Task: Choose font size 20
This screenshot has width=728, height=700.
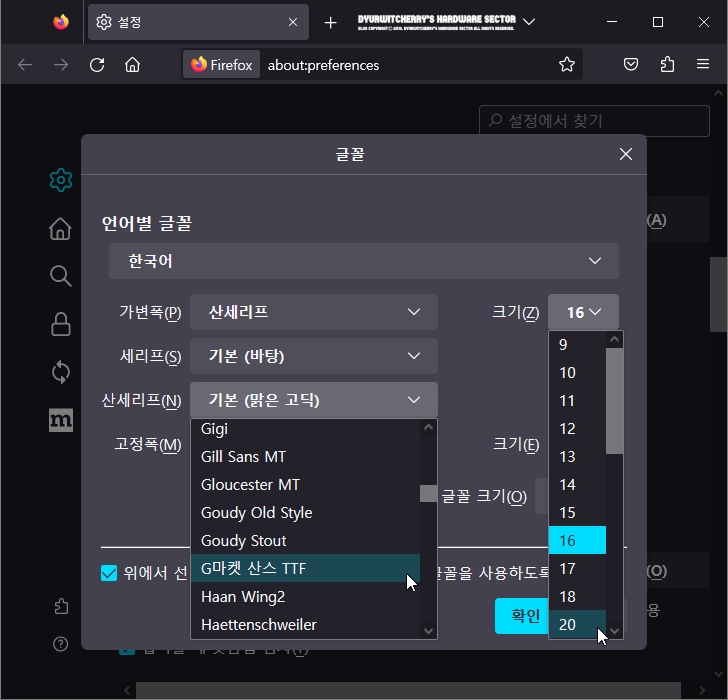Action: point(578,624)
